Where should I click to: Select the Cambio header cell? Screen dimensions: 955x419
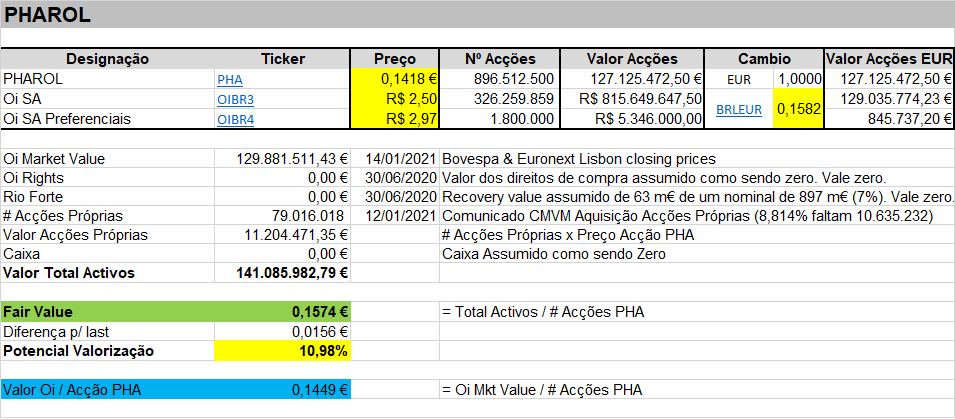click(x=764, y=59)
